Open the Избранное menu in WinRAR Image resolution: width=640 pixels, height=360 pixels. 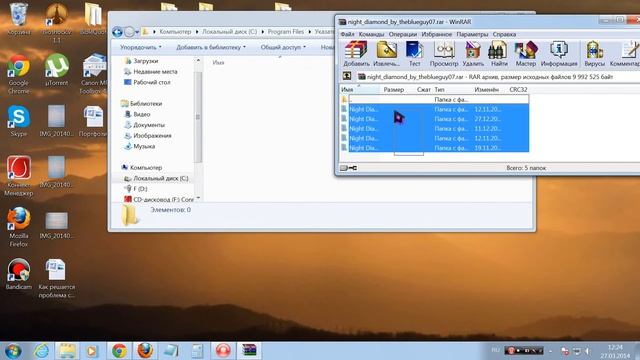point(436,34)
